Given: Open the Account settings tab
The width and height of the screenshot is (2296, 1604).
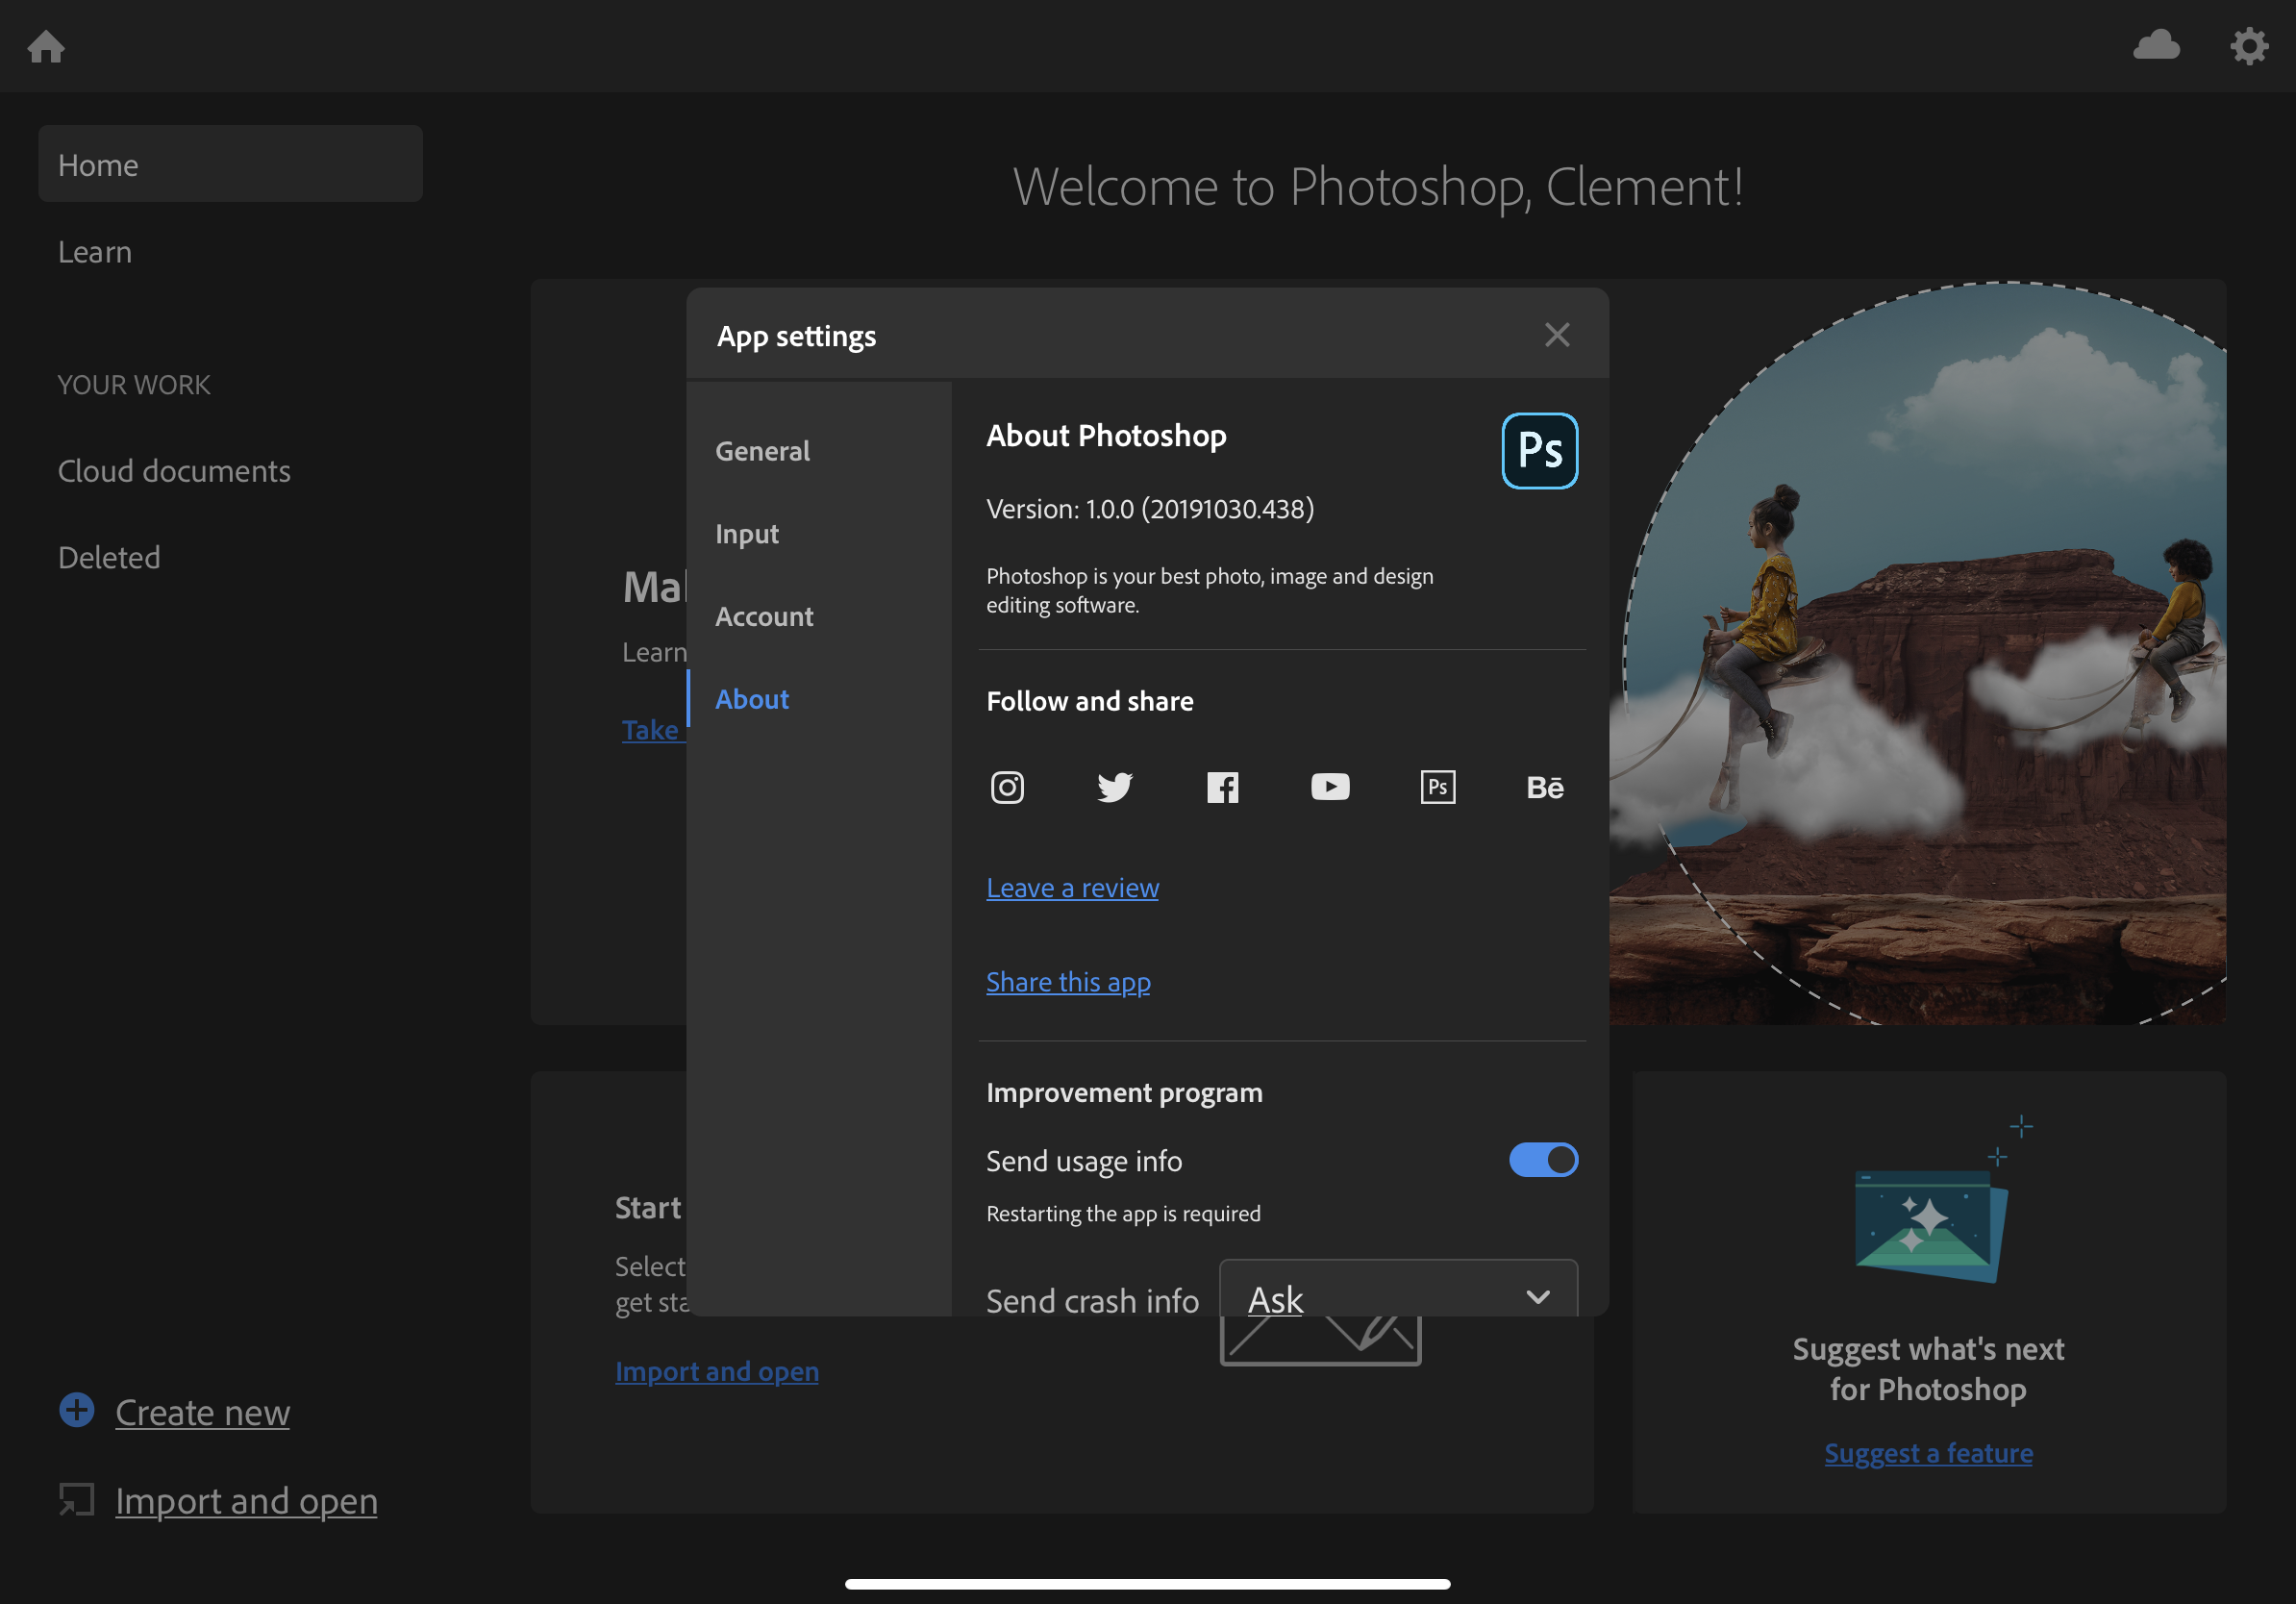Looking at the screenshot, I should pyautogui.click(x=764, y=617).
